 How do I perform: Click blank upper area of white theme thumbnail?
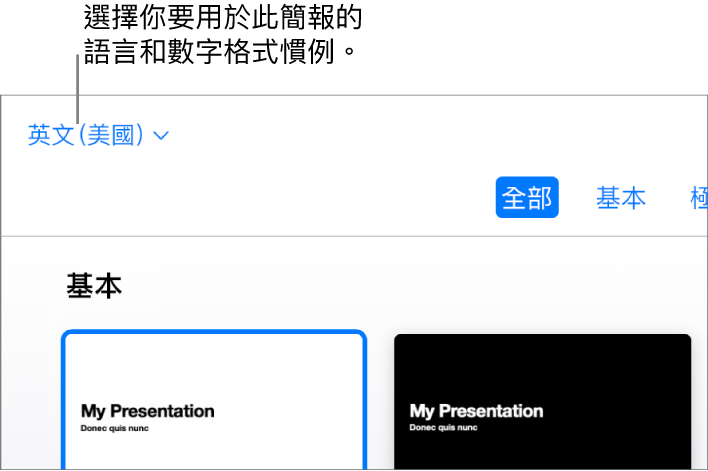tap(213, 365)
